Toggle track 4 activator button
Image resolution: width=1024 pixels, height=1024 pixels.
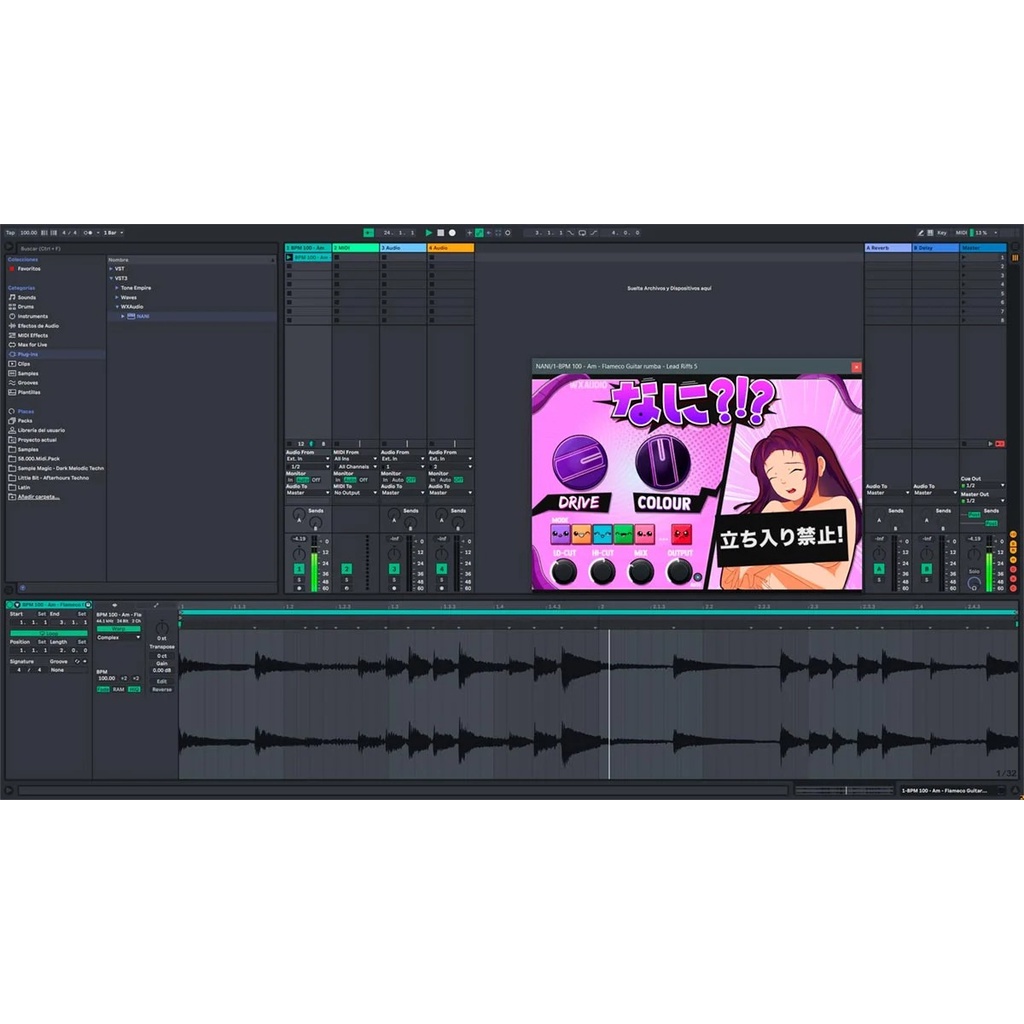click(441, 569)
